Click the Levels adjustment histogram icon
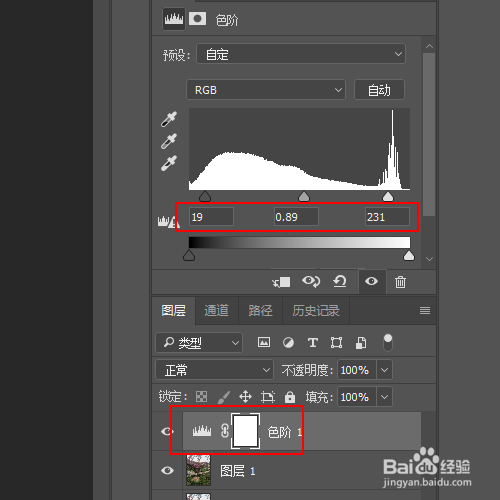The image size is (500, 500). (174, 19)
